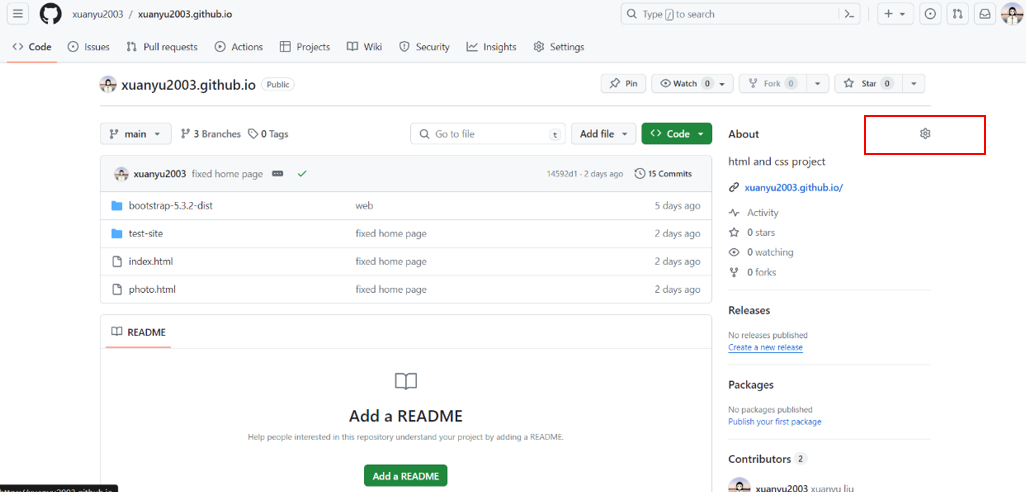Open the hamburger navigation menu
This screenshot has width=1026, height=492.
point(18,14)
